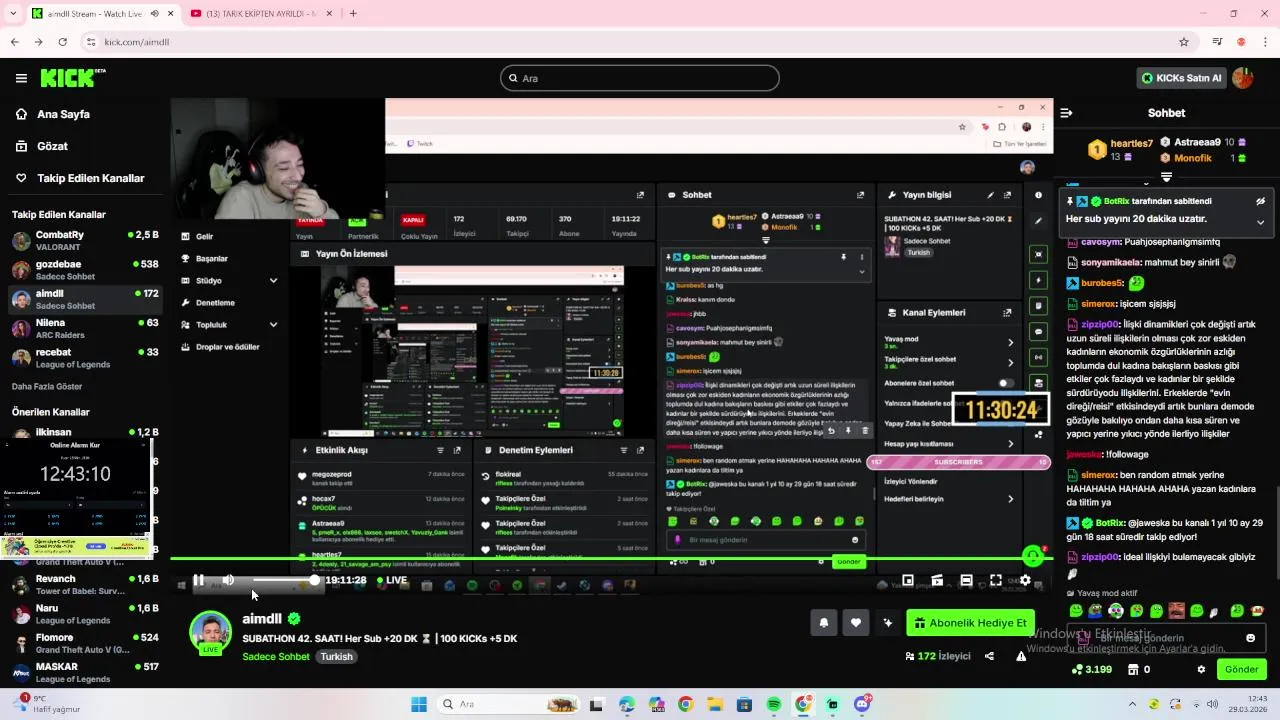Open Flomore recommended channel
The width and height of the screenshot is (1280, 720).
click(85, 643)
